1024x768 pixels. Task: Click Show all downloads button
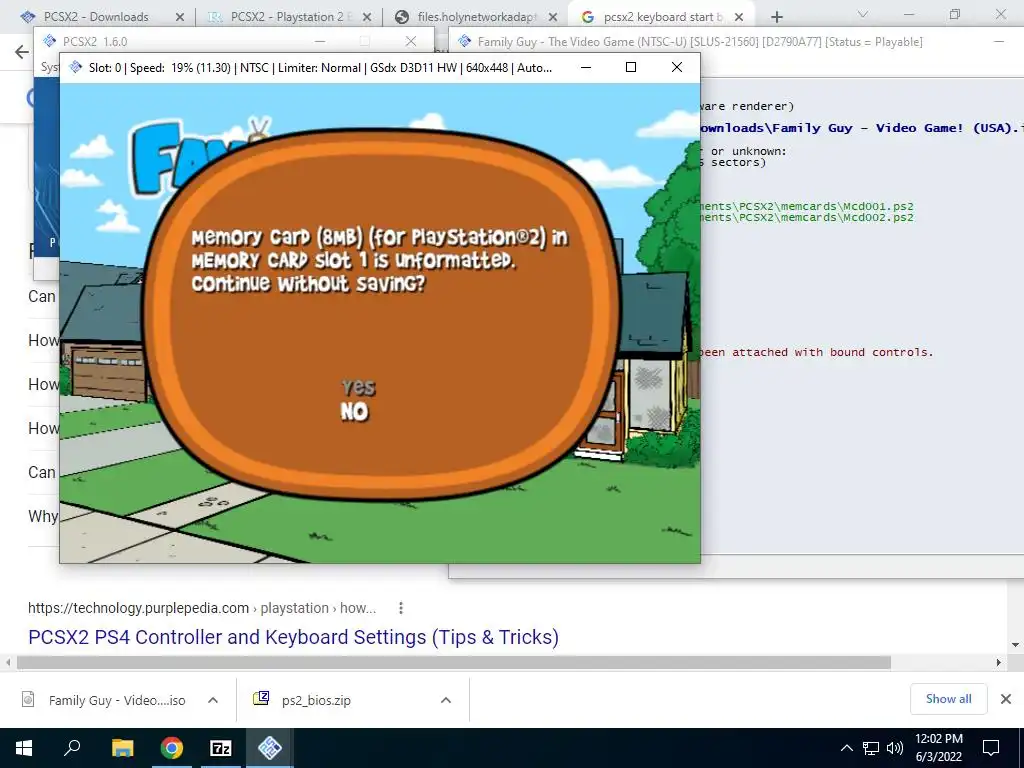click(948, 699)
